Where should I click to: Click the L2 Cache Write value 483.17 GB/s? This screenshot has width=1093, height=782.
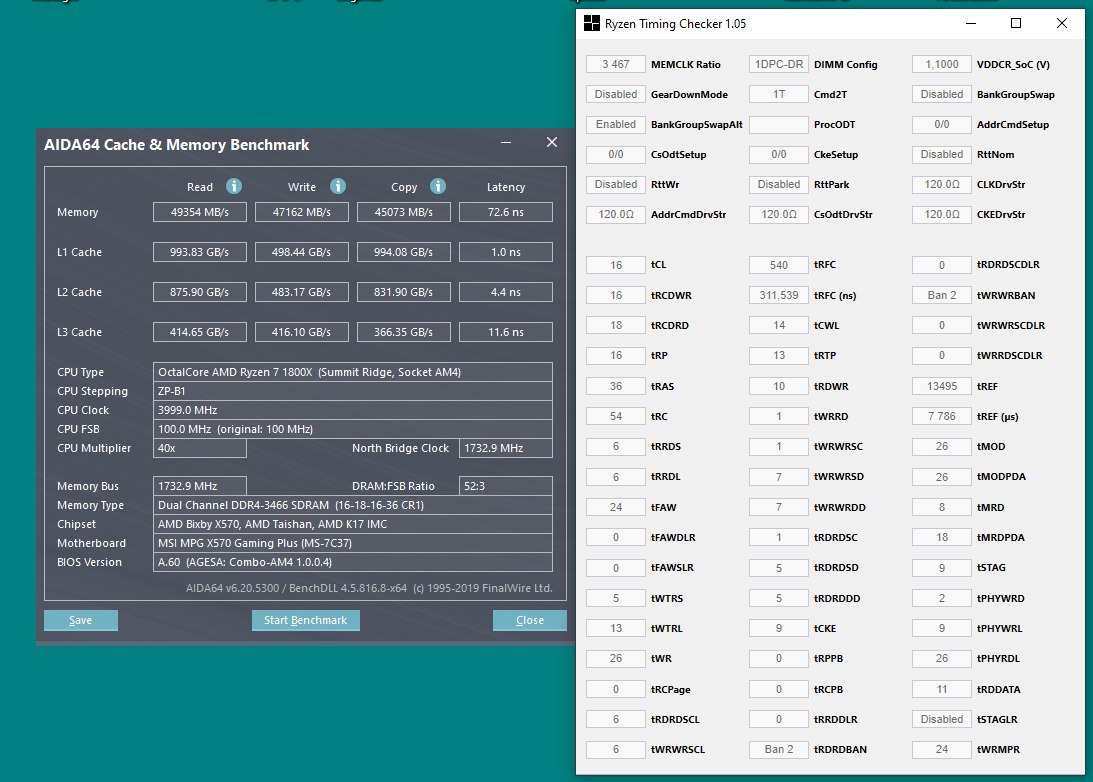302,292
